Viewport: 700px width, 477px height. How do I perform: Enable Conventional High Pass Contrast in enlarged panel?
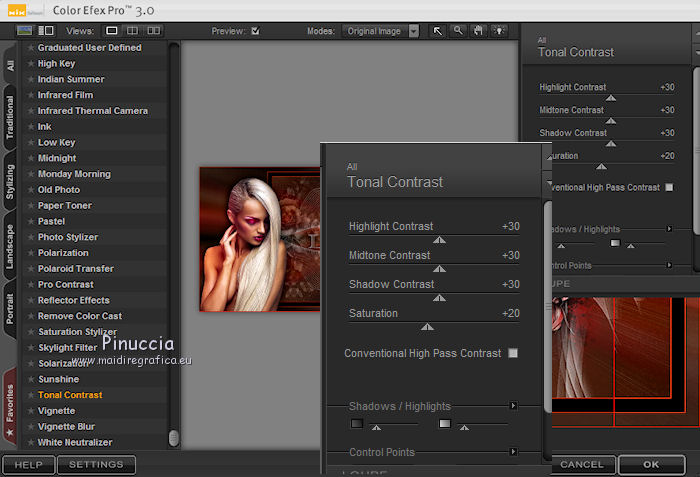[513, 353]
